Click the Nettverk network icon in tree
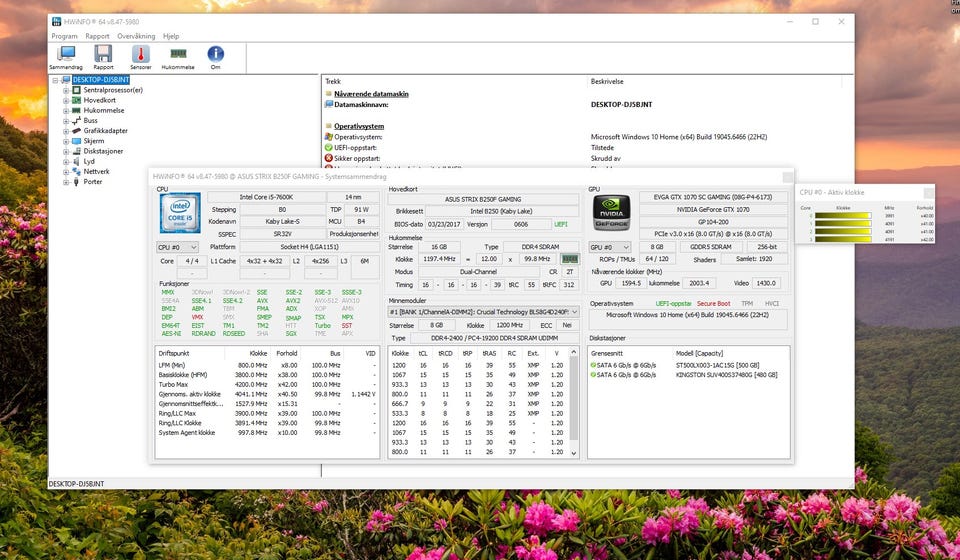This screenshot has height=560, width=960. coord(76,171)
